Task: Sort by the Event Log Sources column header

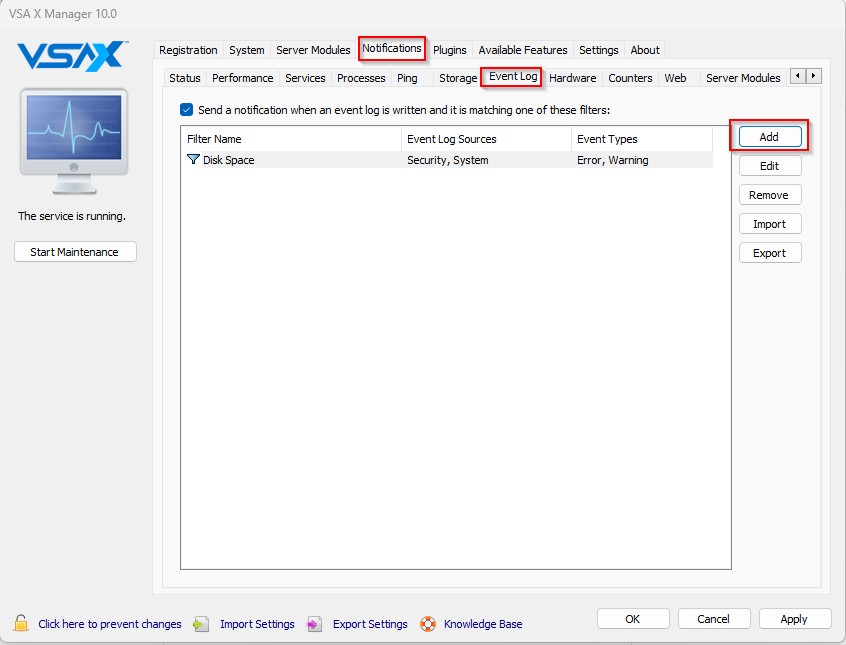Action: point(486,139)
